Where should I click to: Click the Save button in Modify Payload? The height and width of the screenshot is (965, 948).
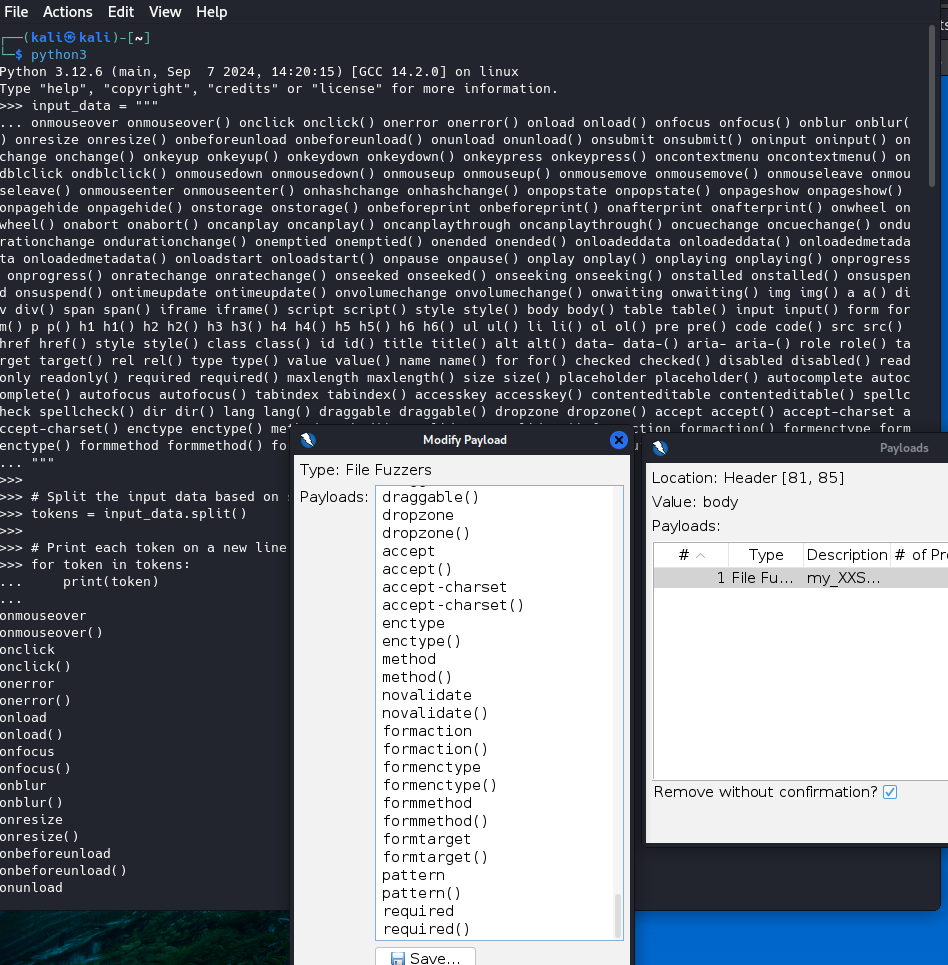click(x=425, y=957)
